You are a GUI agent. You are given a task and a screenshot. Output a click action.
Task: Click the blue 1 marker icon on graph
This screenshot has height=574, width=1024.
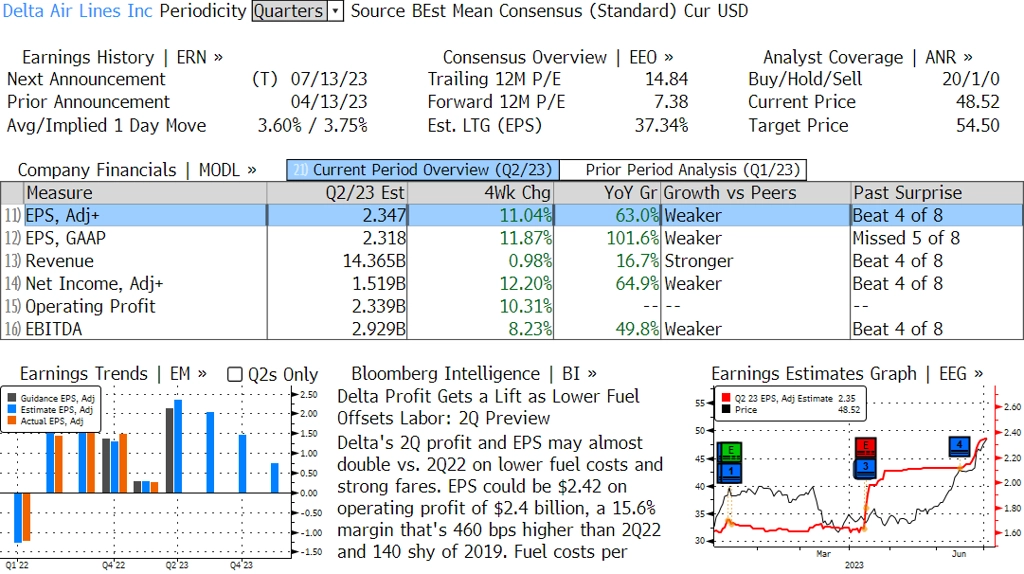coord(730,471)
